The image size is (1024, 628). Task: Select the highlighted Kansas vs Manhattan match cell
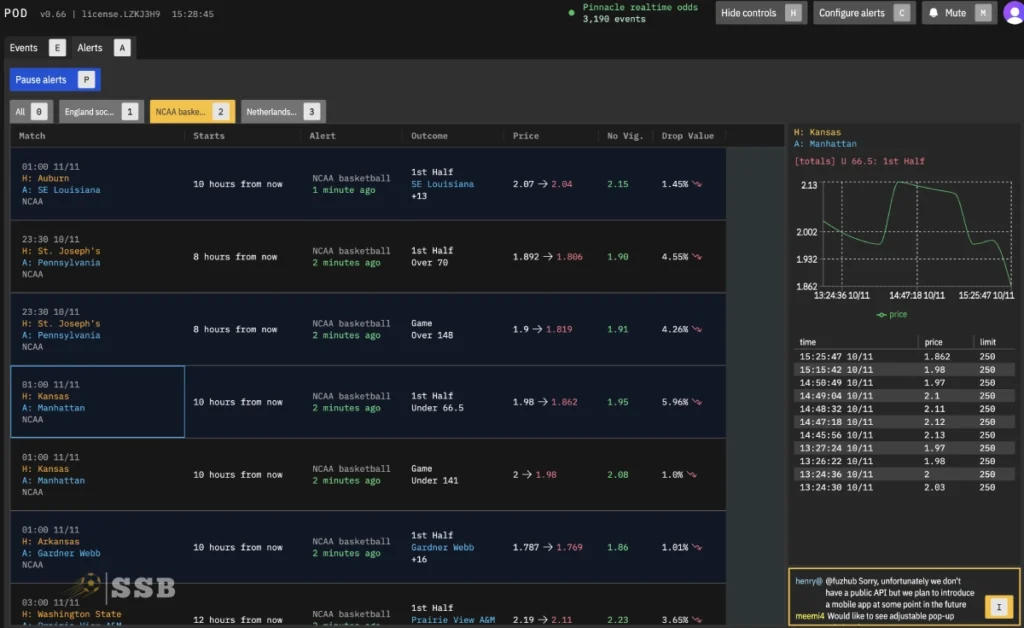tap(97, 401)
